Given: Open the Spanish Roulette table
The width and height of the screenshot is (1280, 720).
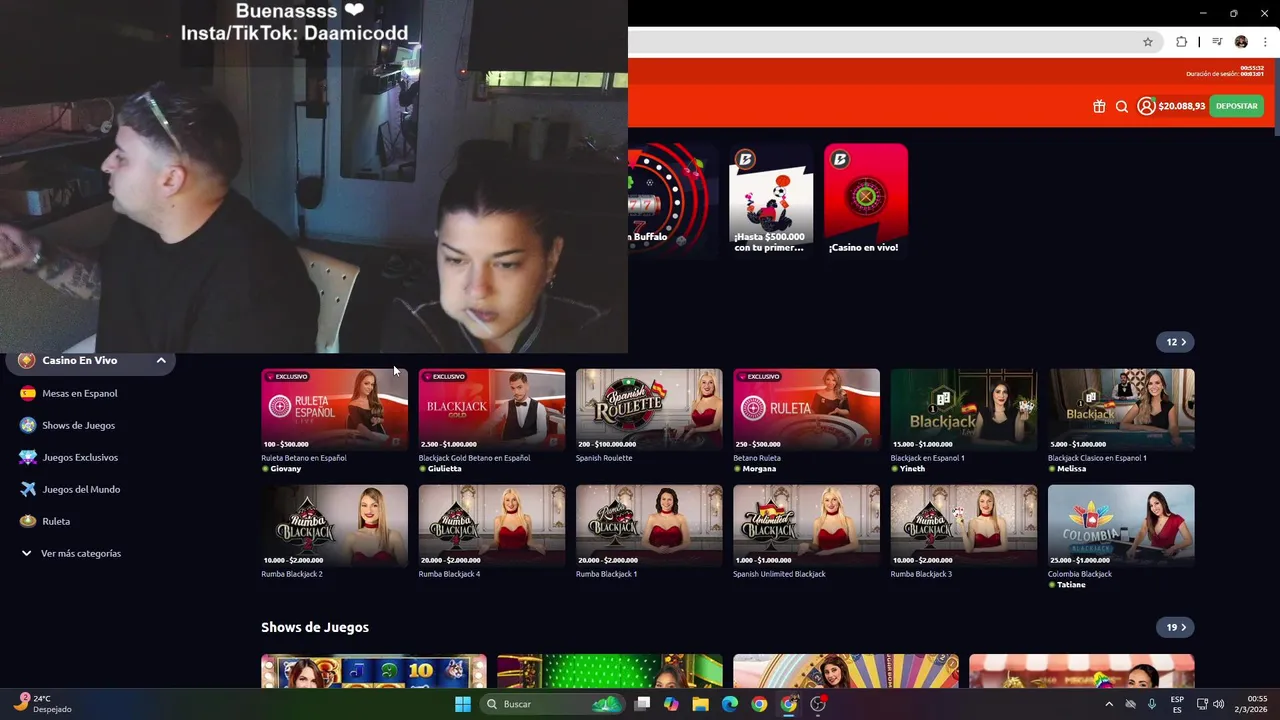Looking at the screenshot, I should (649, 409).
